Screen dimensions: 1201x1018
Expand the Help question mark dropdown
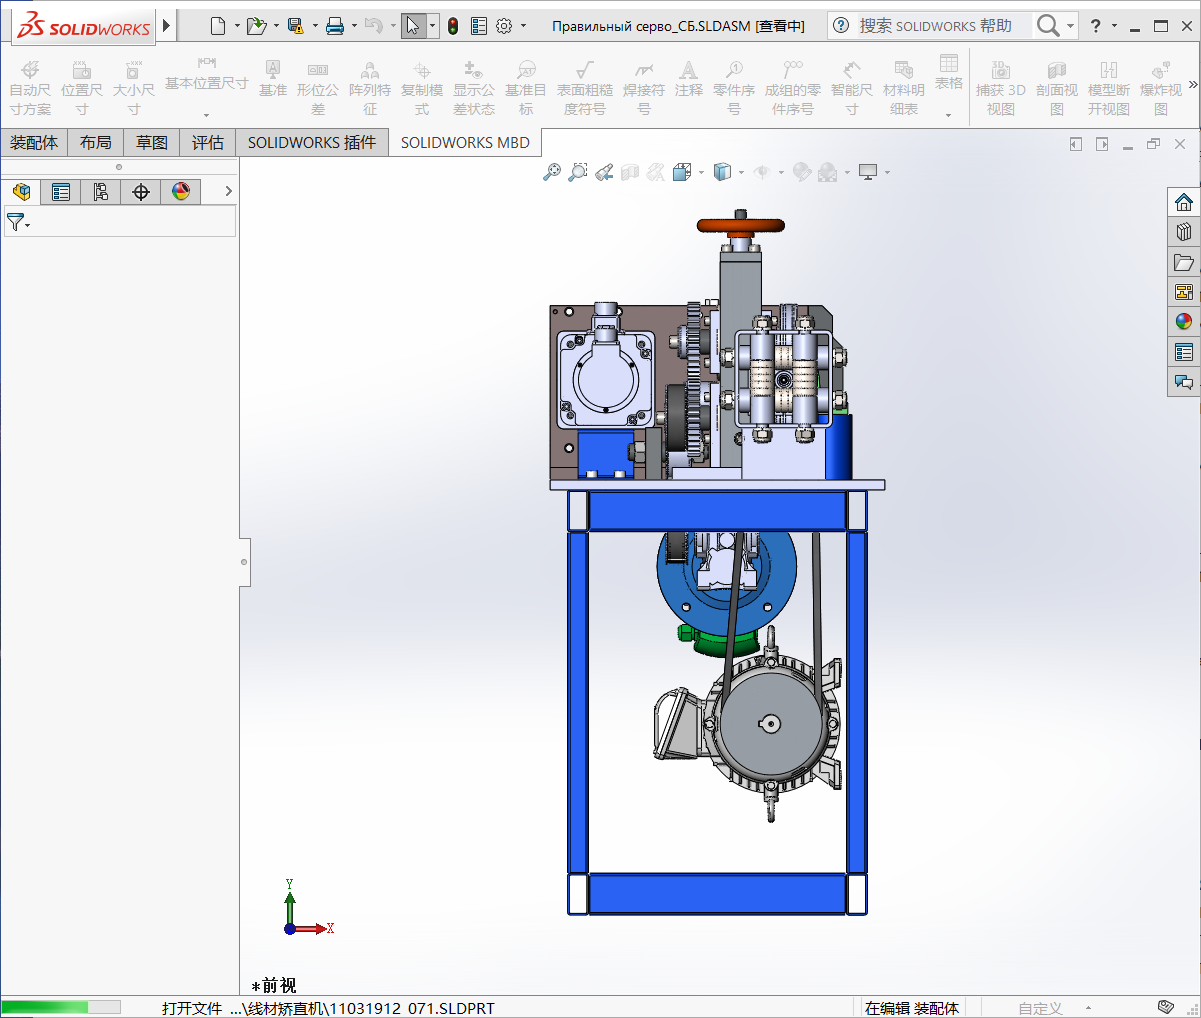[1114, 26]
